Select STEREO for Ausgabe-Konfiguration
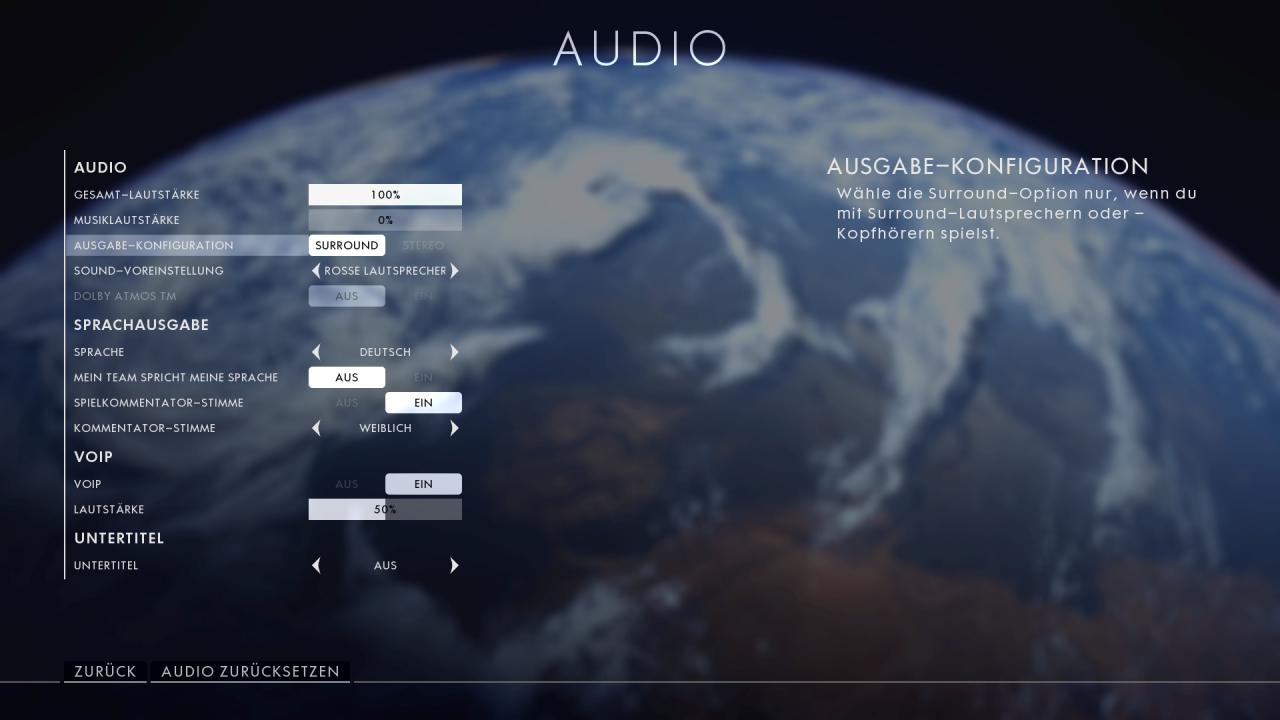Screen dimensions: 1280x720 tap(423, 245)
